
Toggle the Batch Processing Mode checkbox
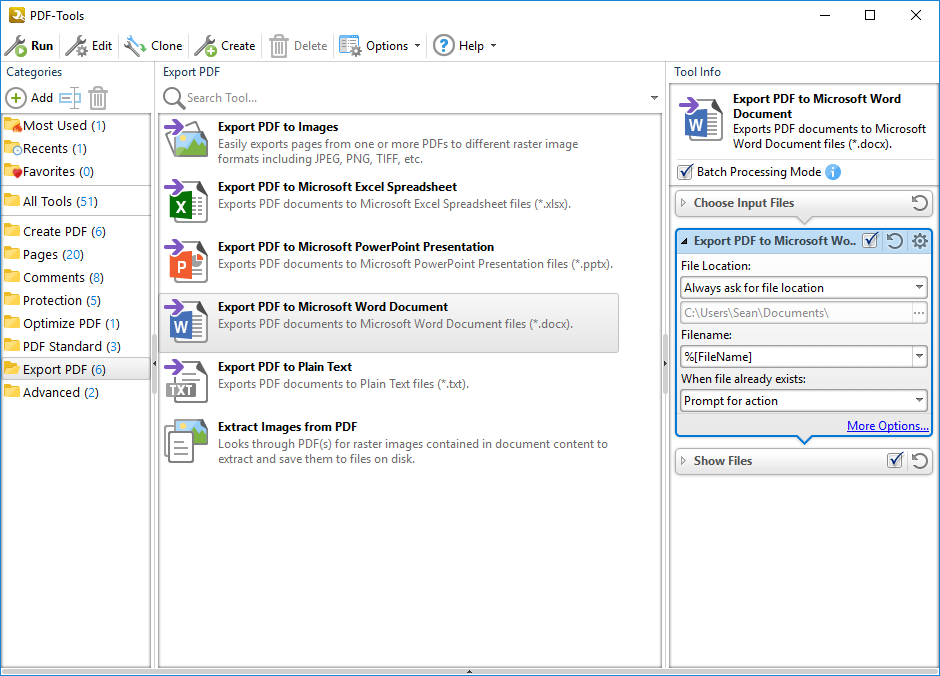685,172
